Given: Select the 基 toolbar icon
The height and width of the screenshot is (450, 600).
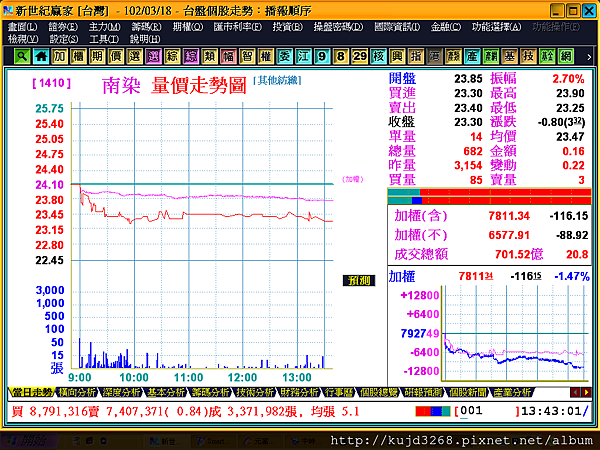Looking at the screenshot, I should [x=510, y=57].
